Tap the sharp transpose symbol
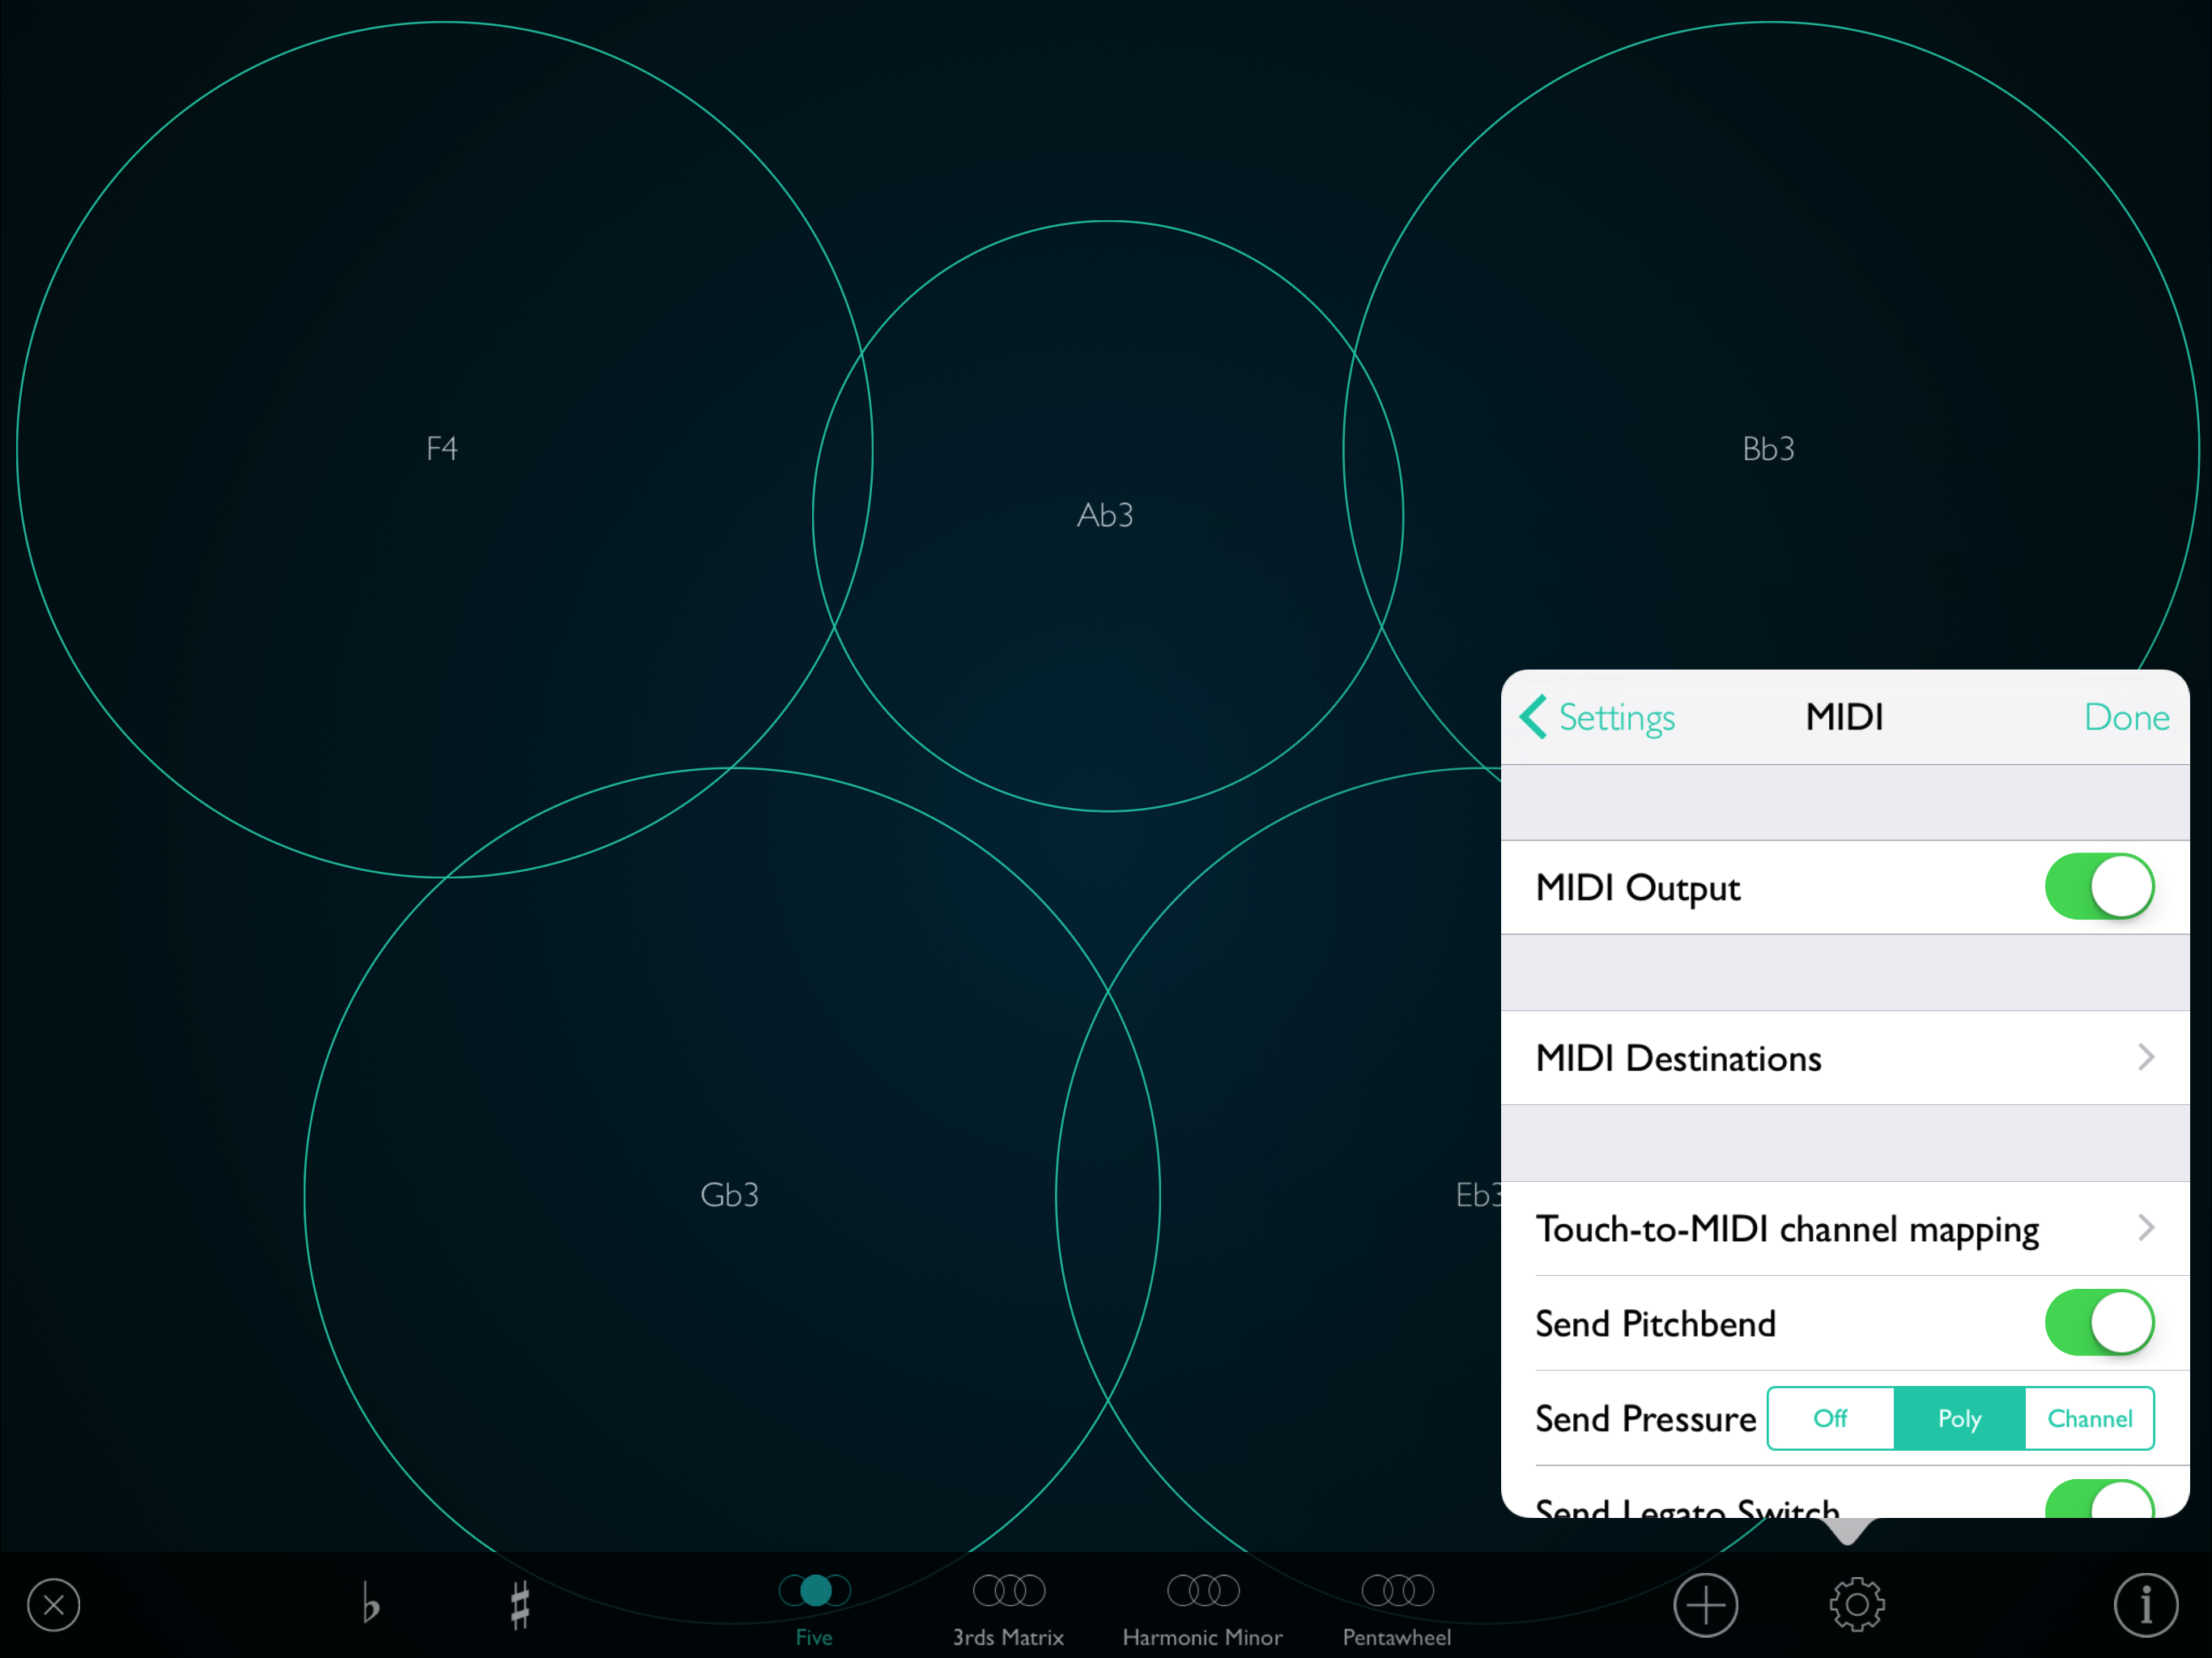 point(520,1605)
